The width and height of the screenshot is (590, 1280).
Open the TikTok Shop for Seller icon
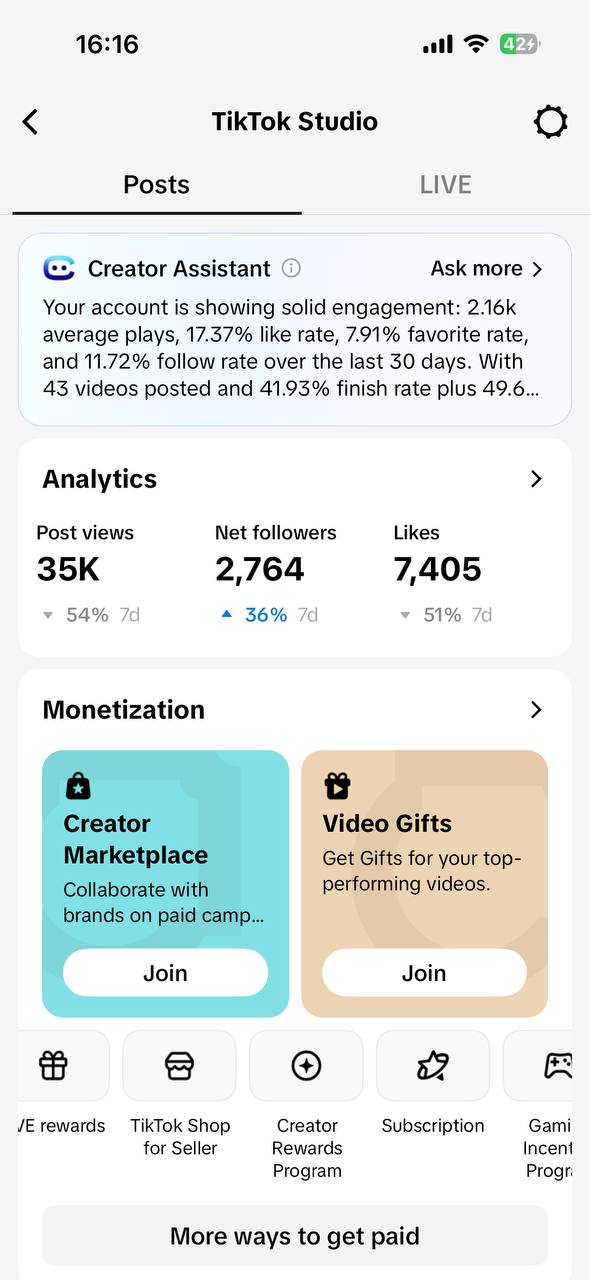tap(180, 1066)
